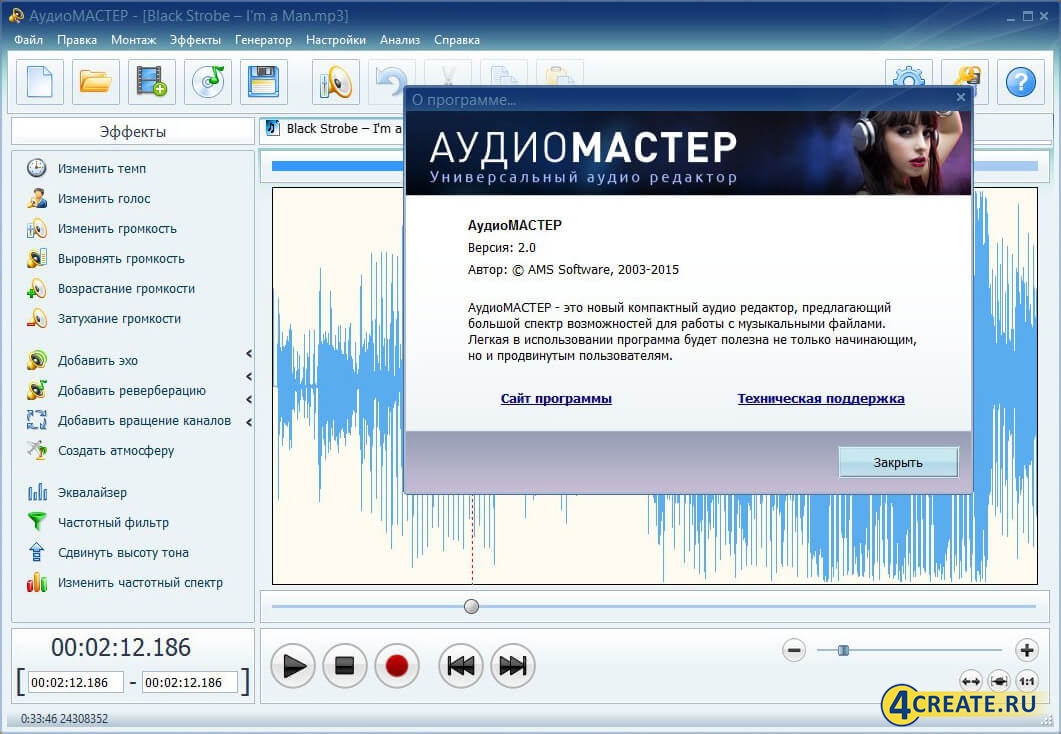This screenshot has width=1061, height=734.
Task: Open the Help with the question mark icon
Action: tap(1018, 81)
